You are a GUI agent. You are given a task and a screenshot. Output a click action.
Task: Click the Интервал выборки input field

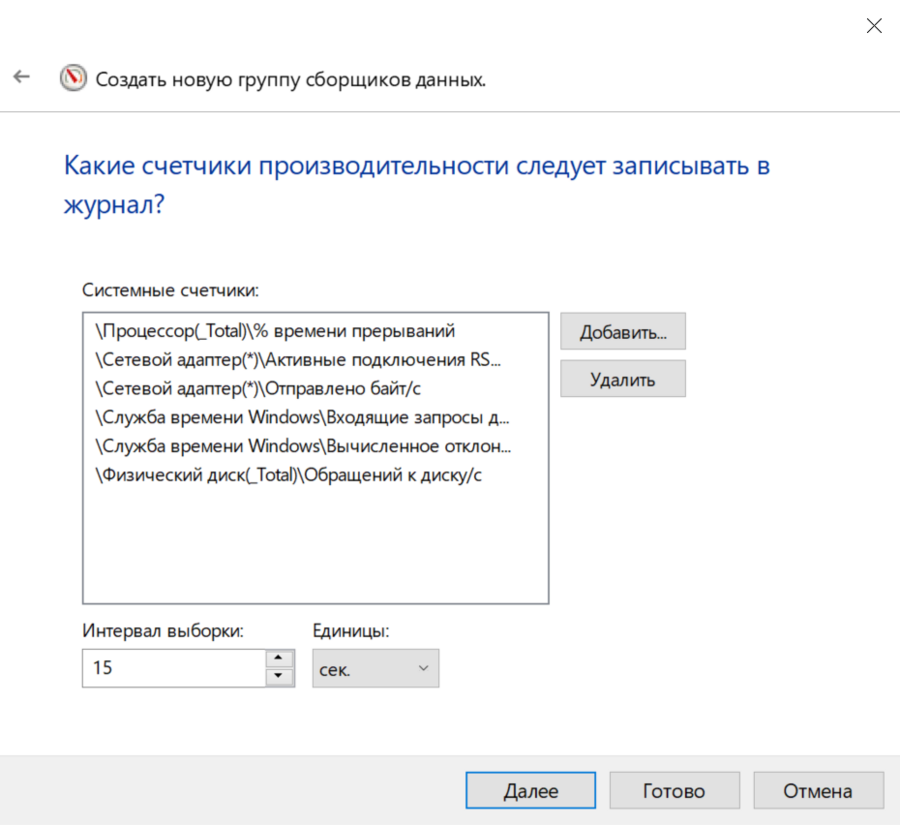173,668
